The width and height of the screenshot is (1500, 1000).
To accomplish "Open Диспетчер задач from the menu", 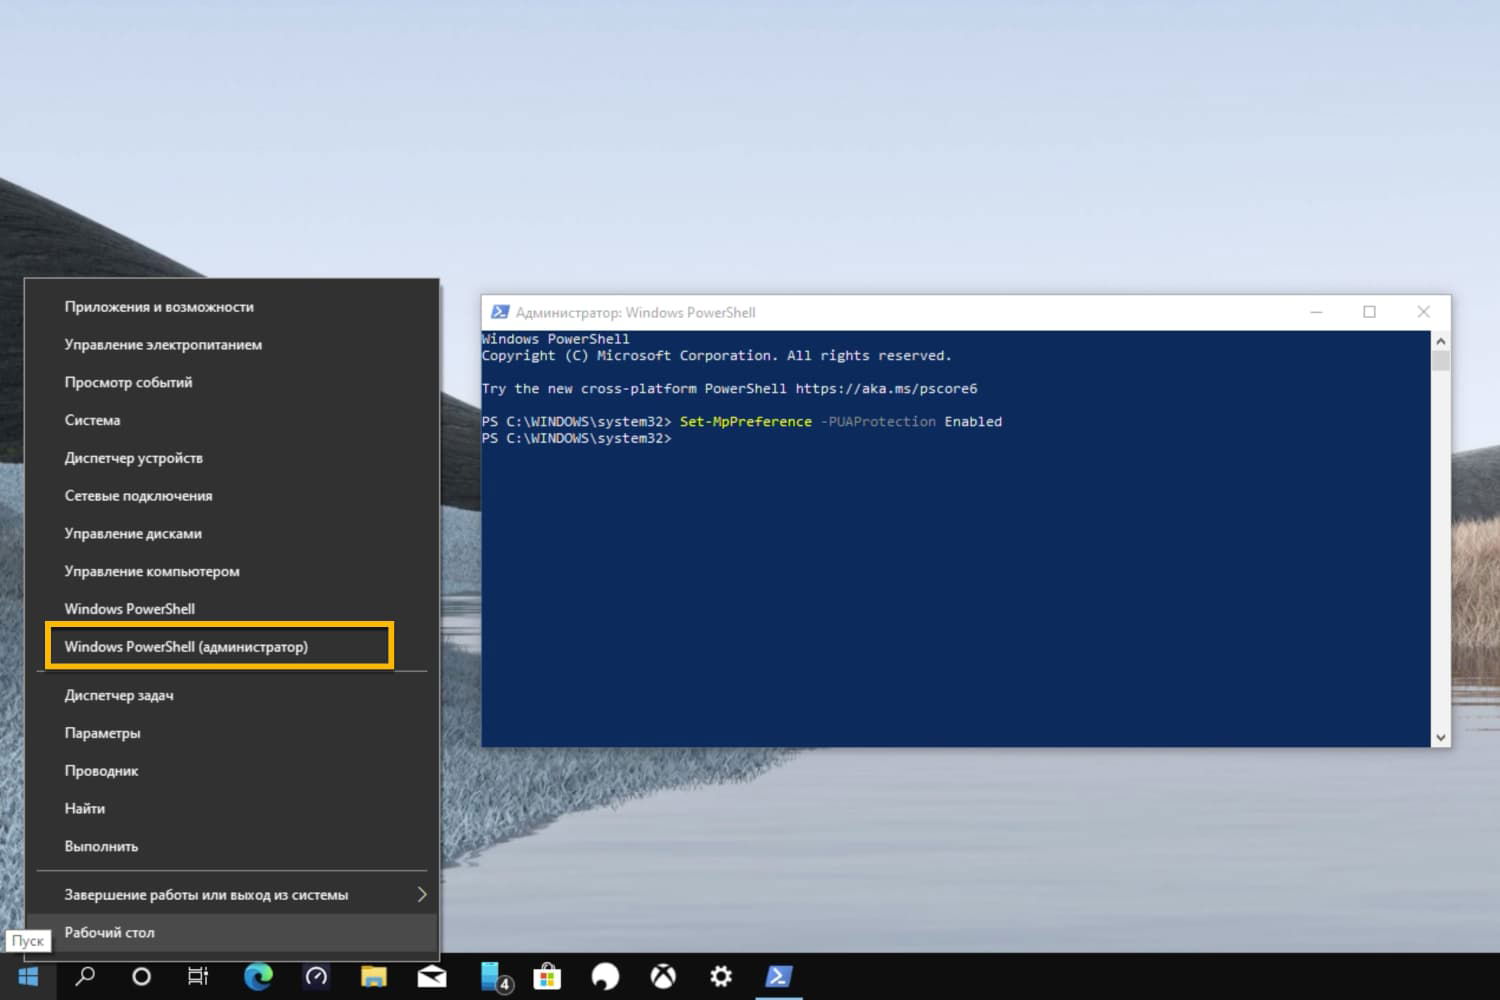I will (x=119, y=695).
